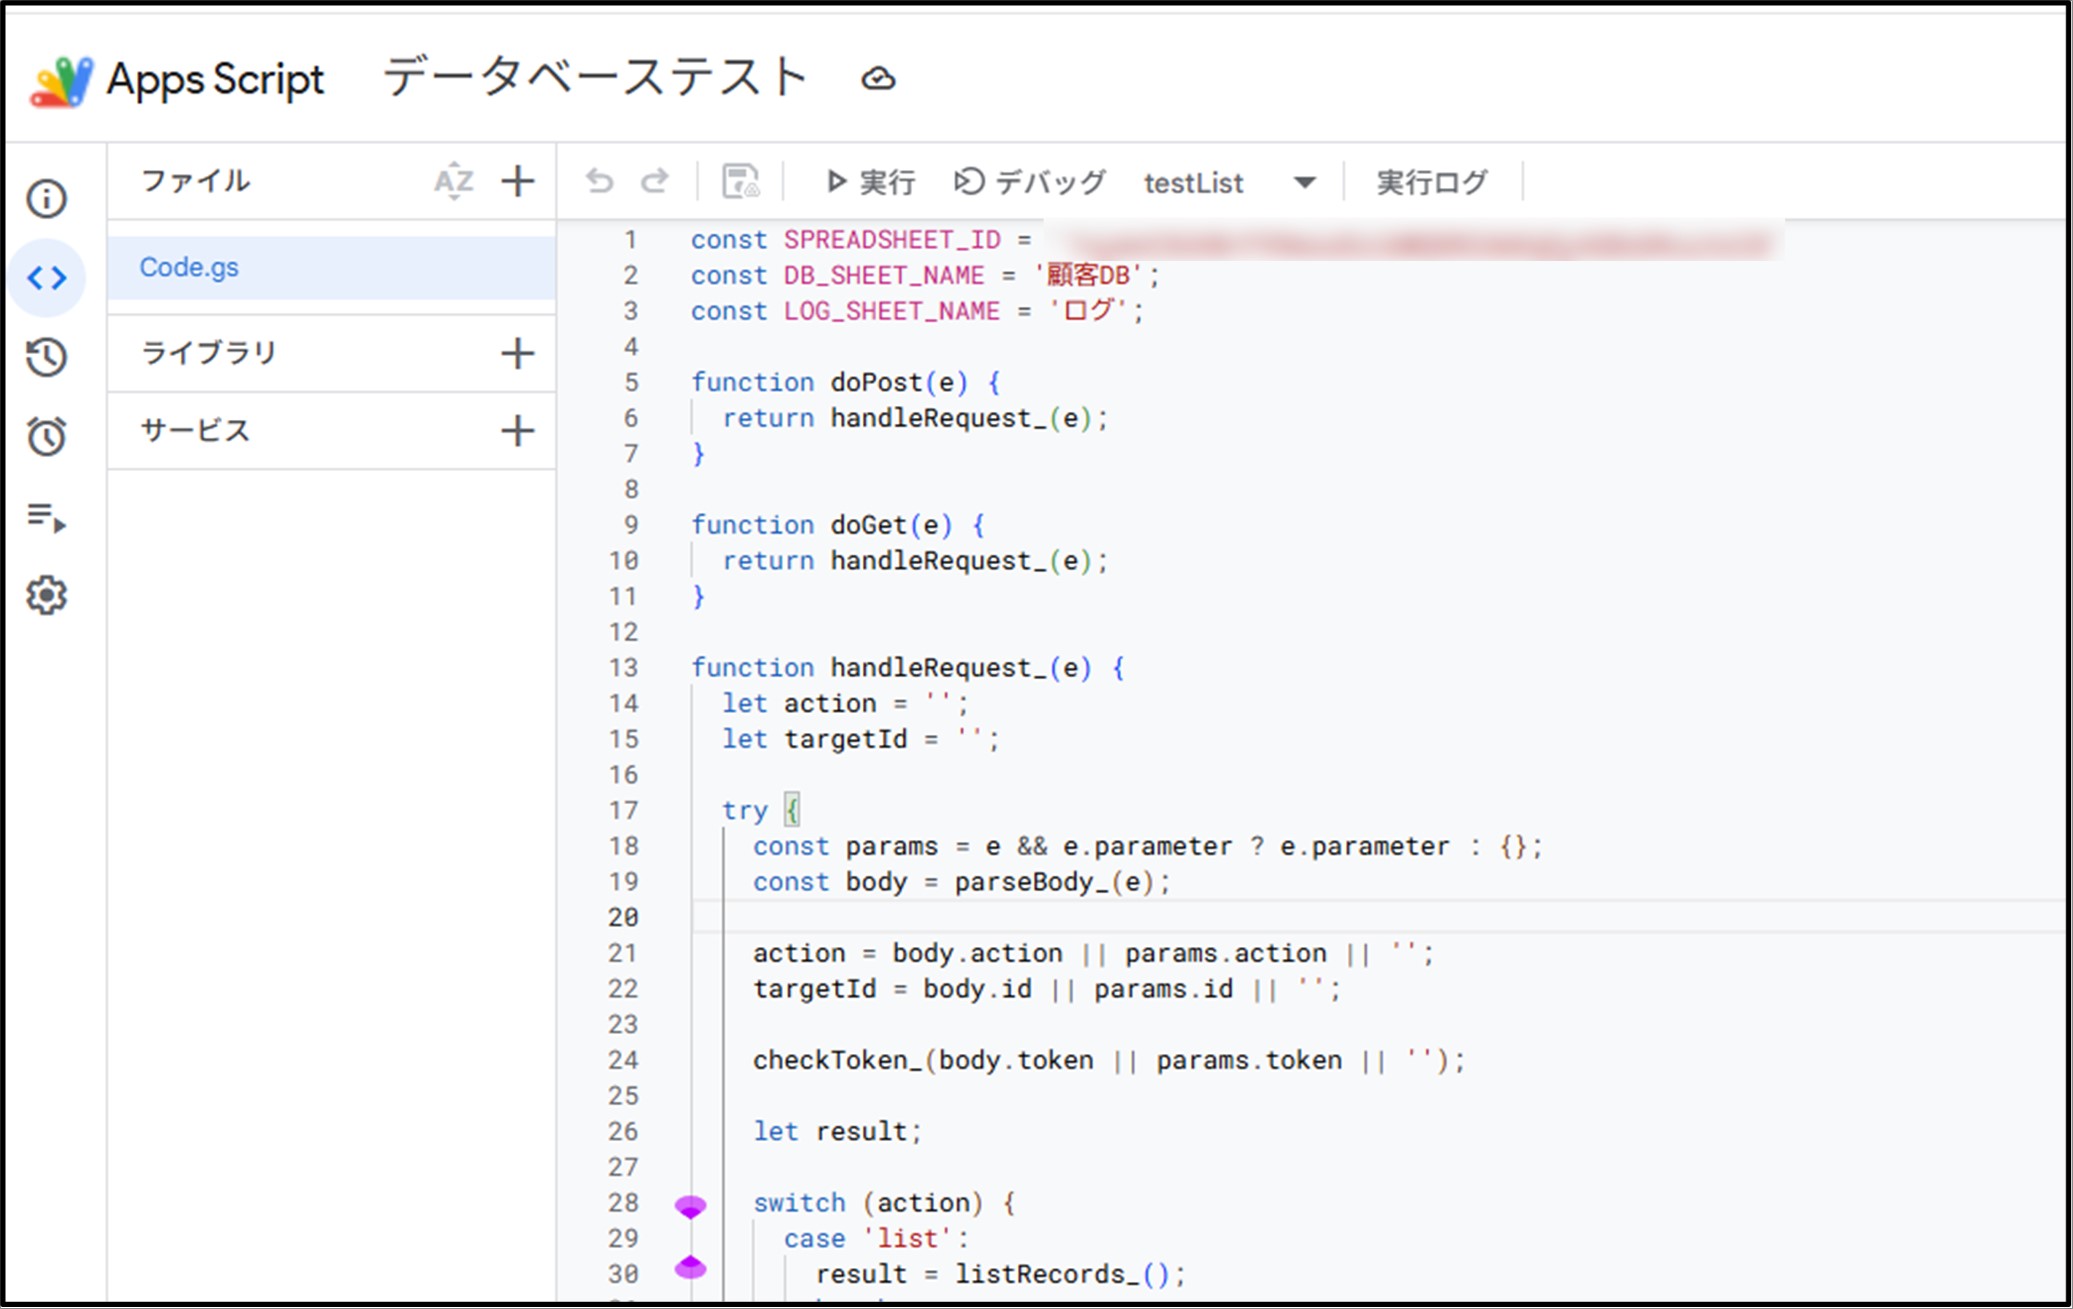
Task: Click 'let result;' on line 26
Action: 837,1132
